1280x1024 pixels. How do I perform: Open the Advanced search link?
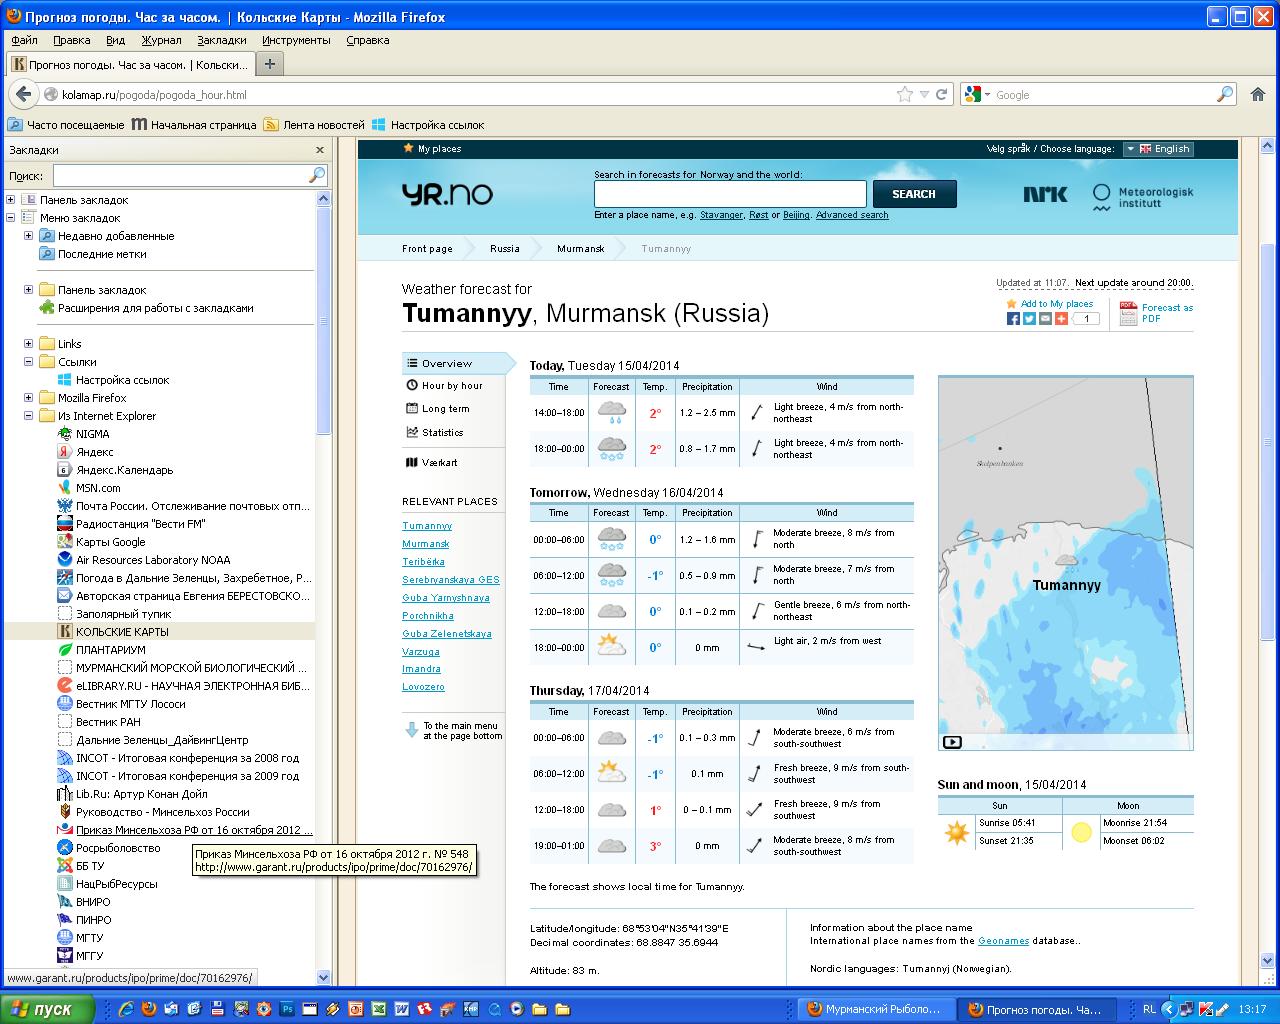click(x=852, y=215)
